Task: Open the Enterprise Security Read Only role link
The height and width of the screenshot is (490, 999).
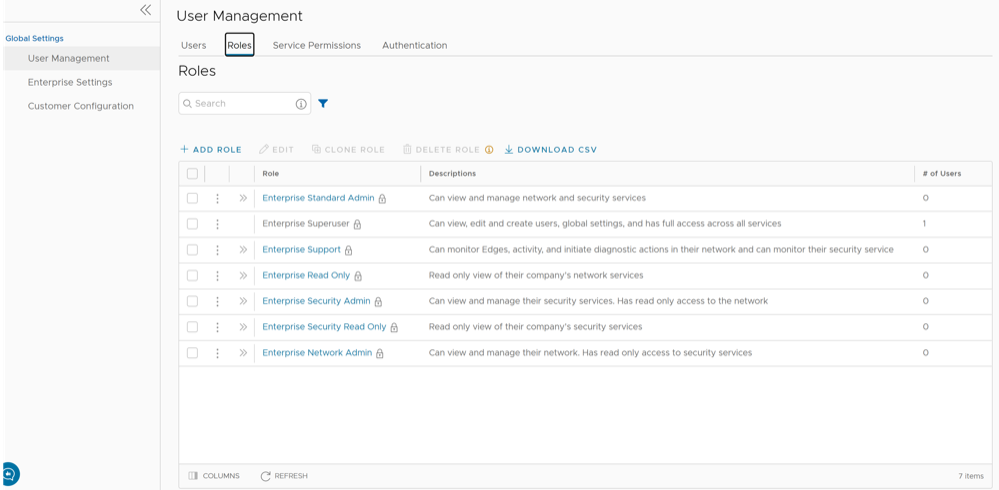Action: click(324, 327)
